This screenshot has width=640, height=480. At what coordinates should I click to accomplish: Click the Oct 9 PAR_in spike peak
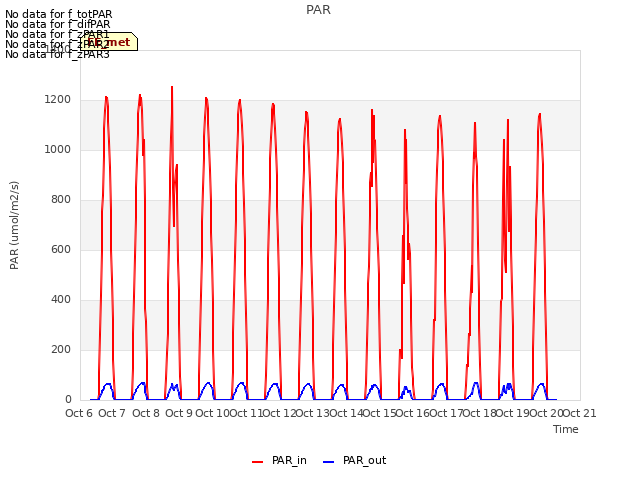click(172, 87)
